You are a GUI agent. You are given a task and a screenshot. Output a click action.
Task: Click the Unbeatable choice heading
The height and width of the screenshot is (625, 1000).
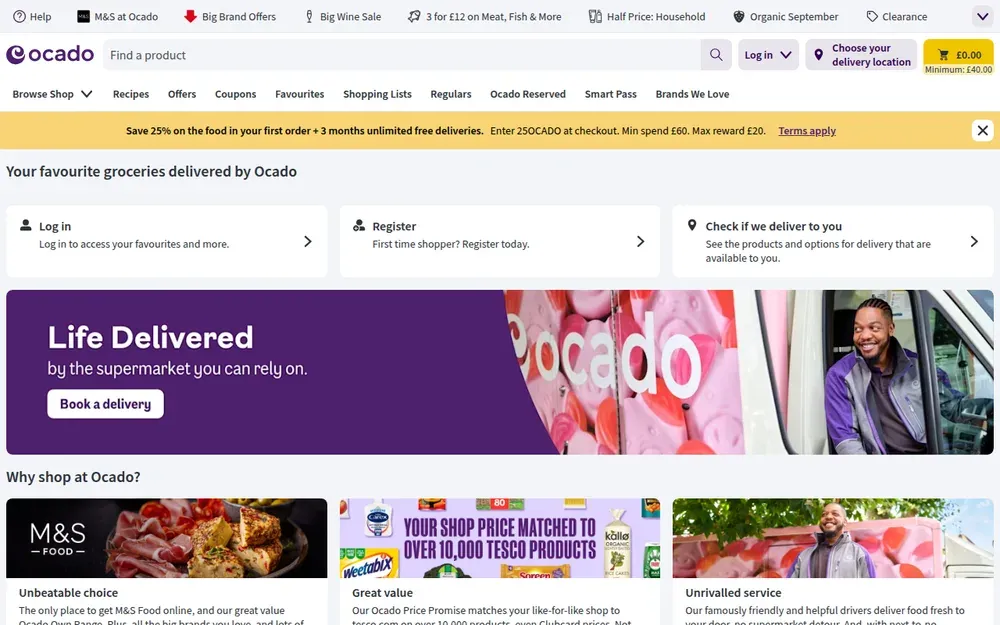point(68,592)
